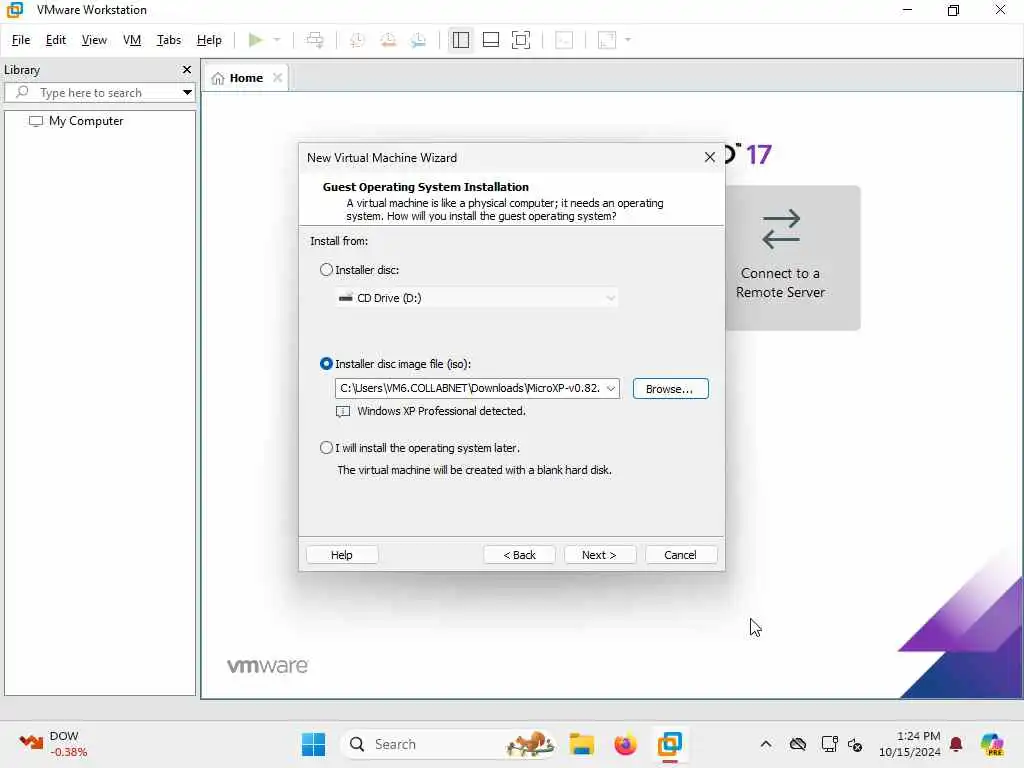Open the Help menu

(x=209, y=40)
